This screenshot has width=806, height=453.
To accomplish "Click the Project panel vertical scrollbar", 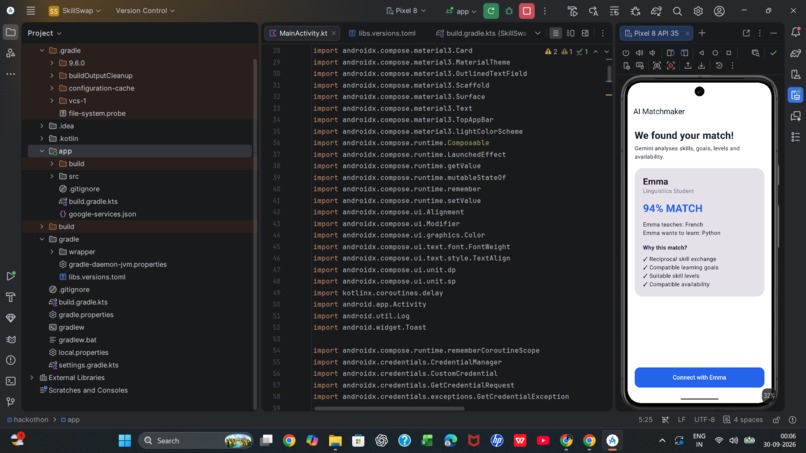I will click(x=255, y=234).
